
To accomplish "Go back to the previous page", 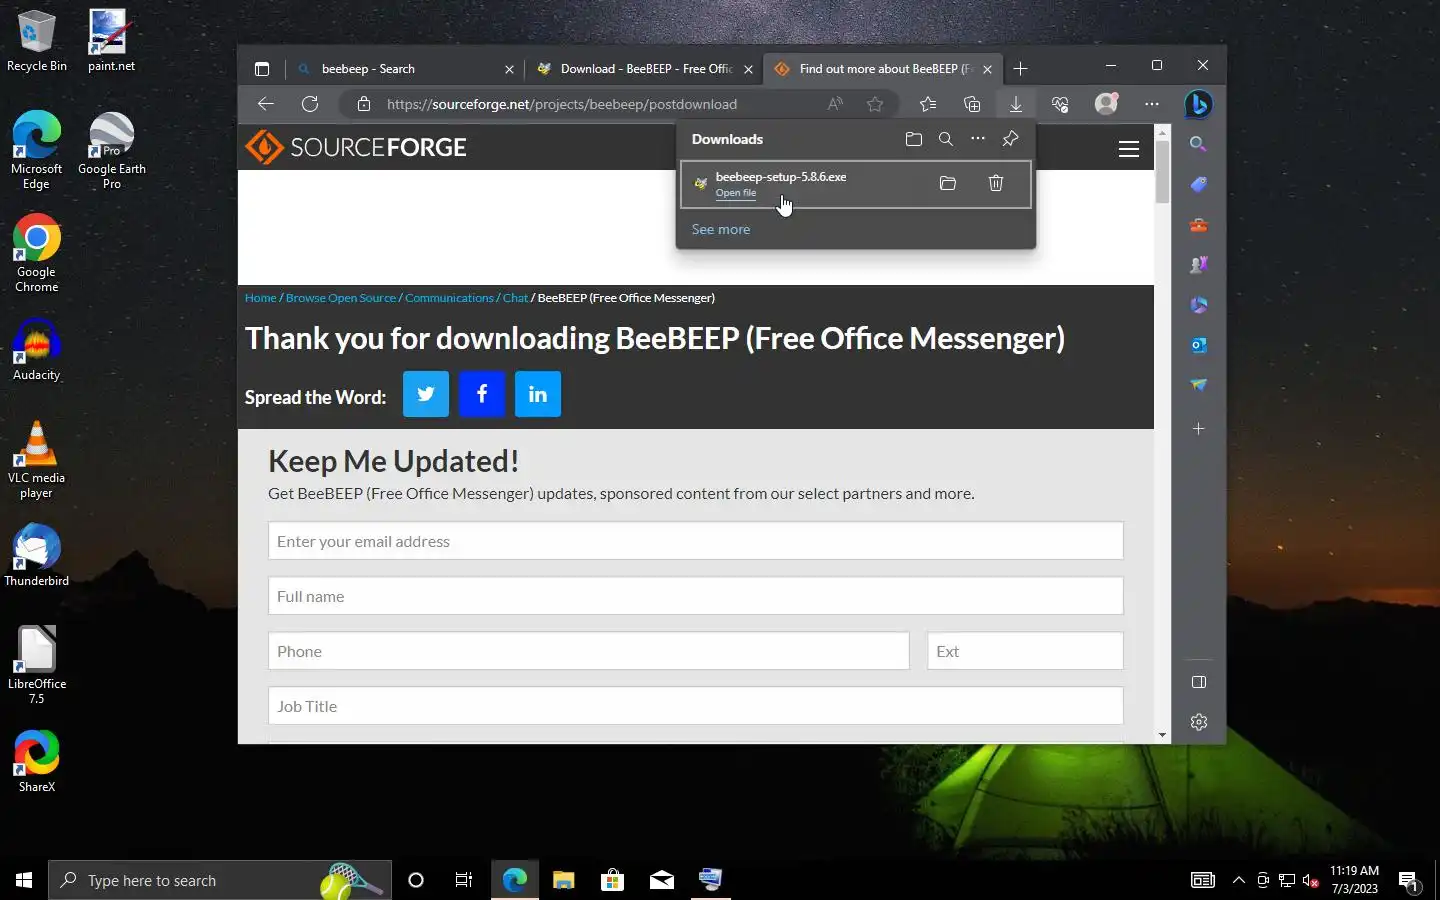I will pos(265,104).
